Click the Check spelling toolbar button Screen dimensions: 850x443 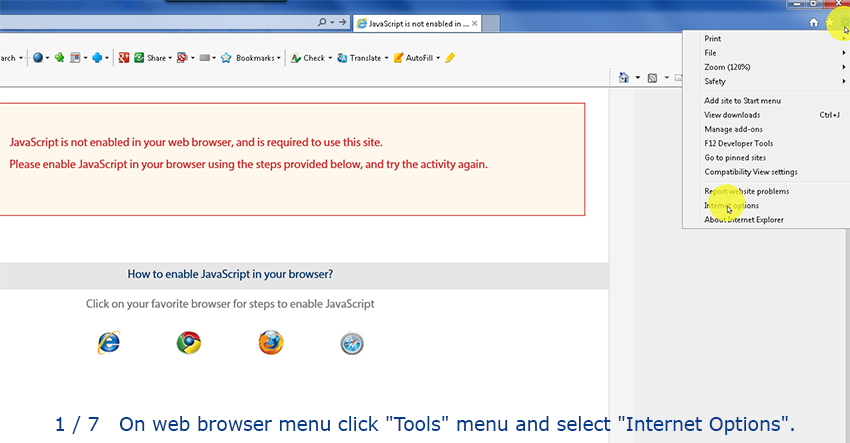[309, 58]
